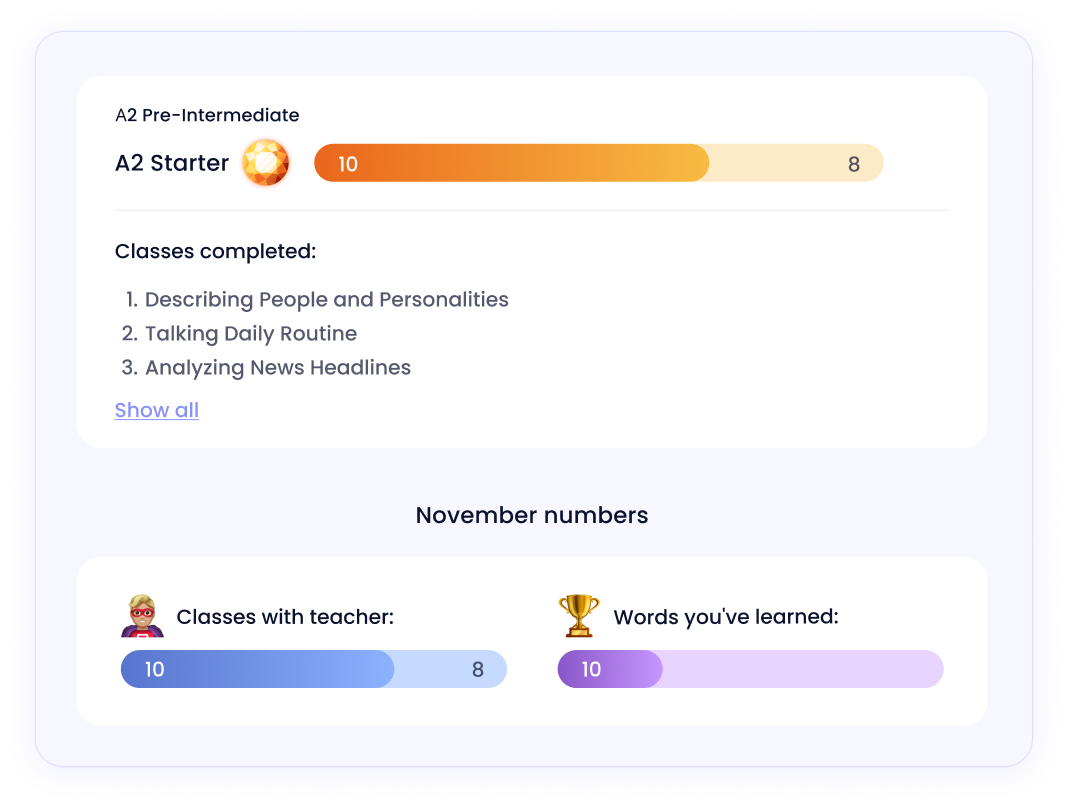This screenshot has height=805, width=1067.
Task: Click the November numbers heading
Action: point(532,515)
